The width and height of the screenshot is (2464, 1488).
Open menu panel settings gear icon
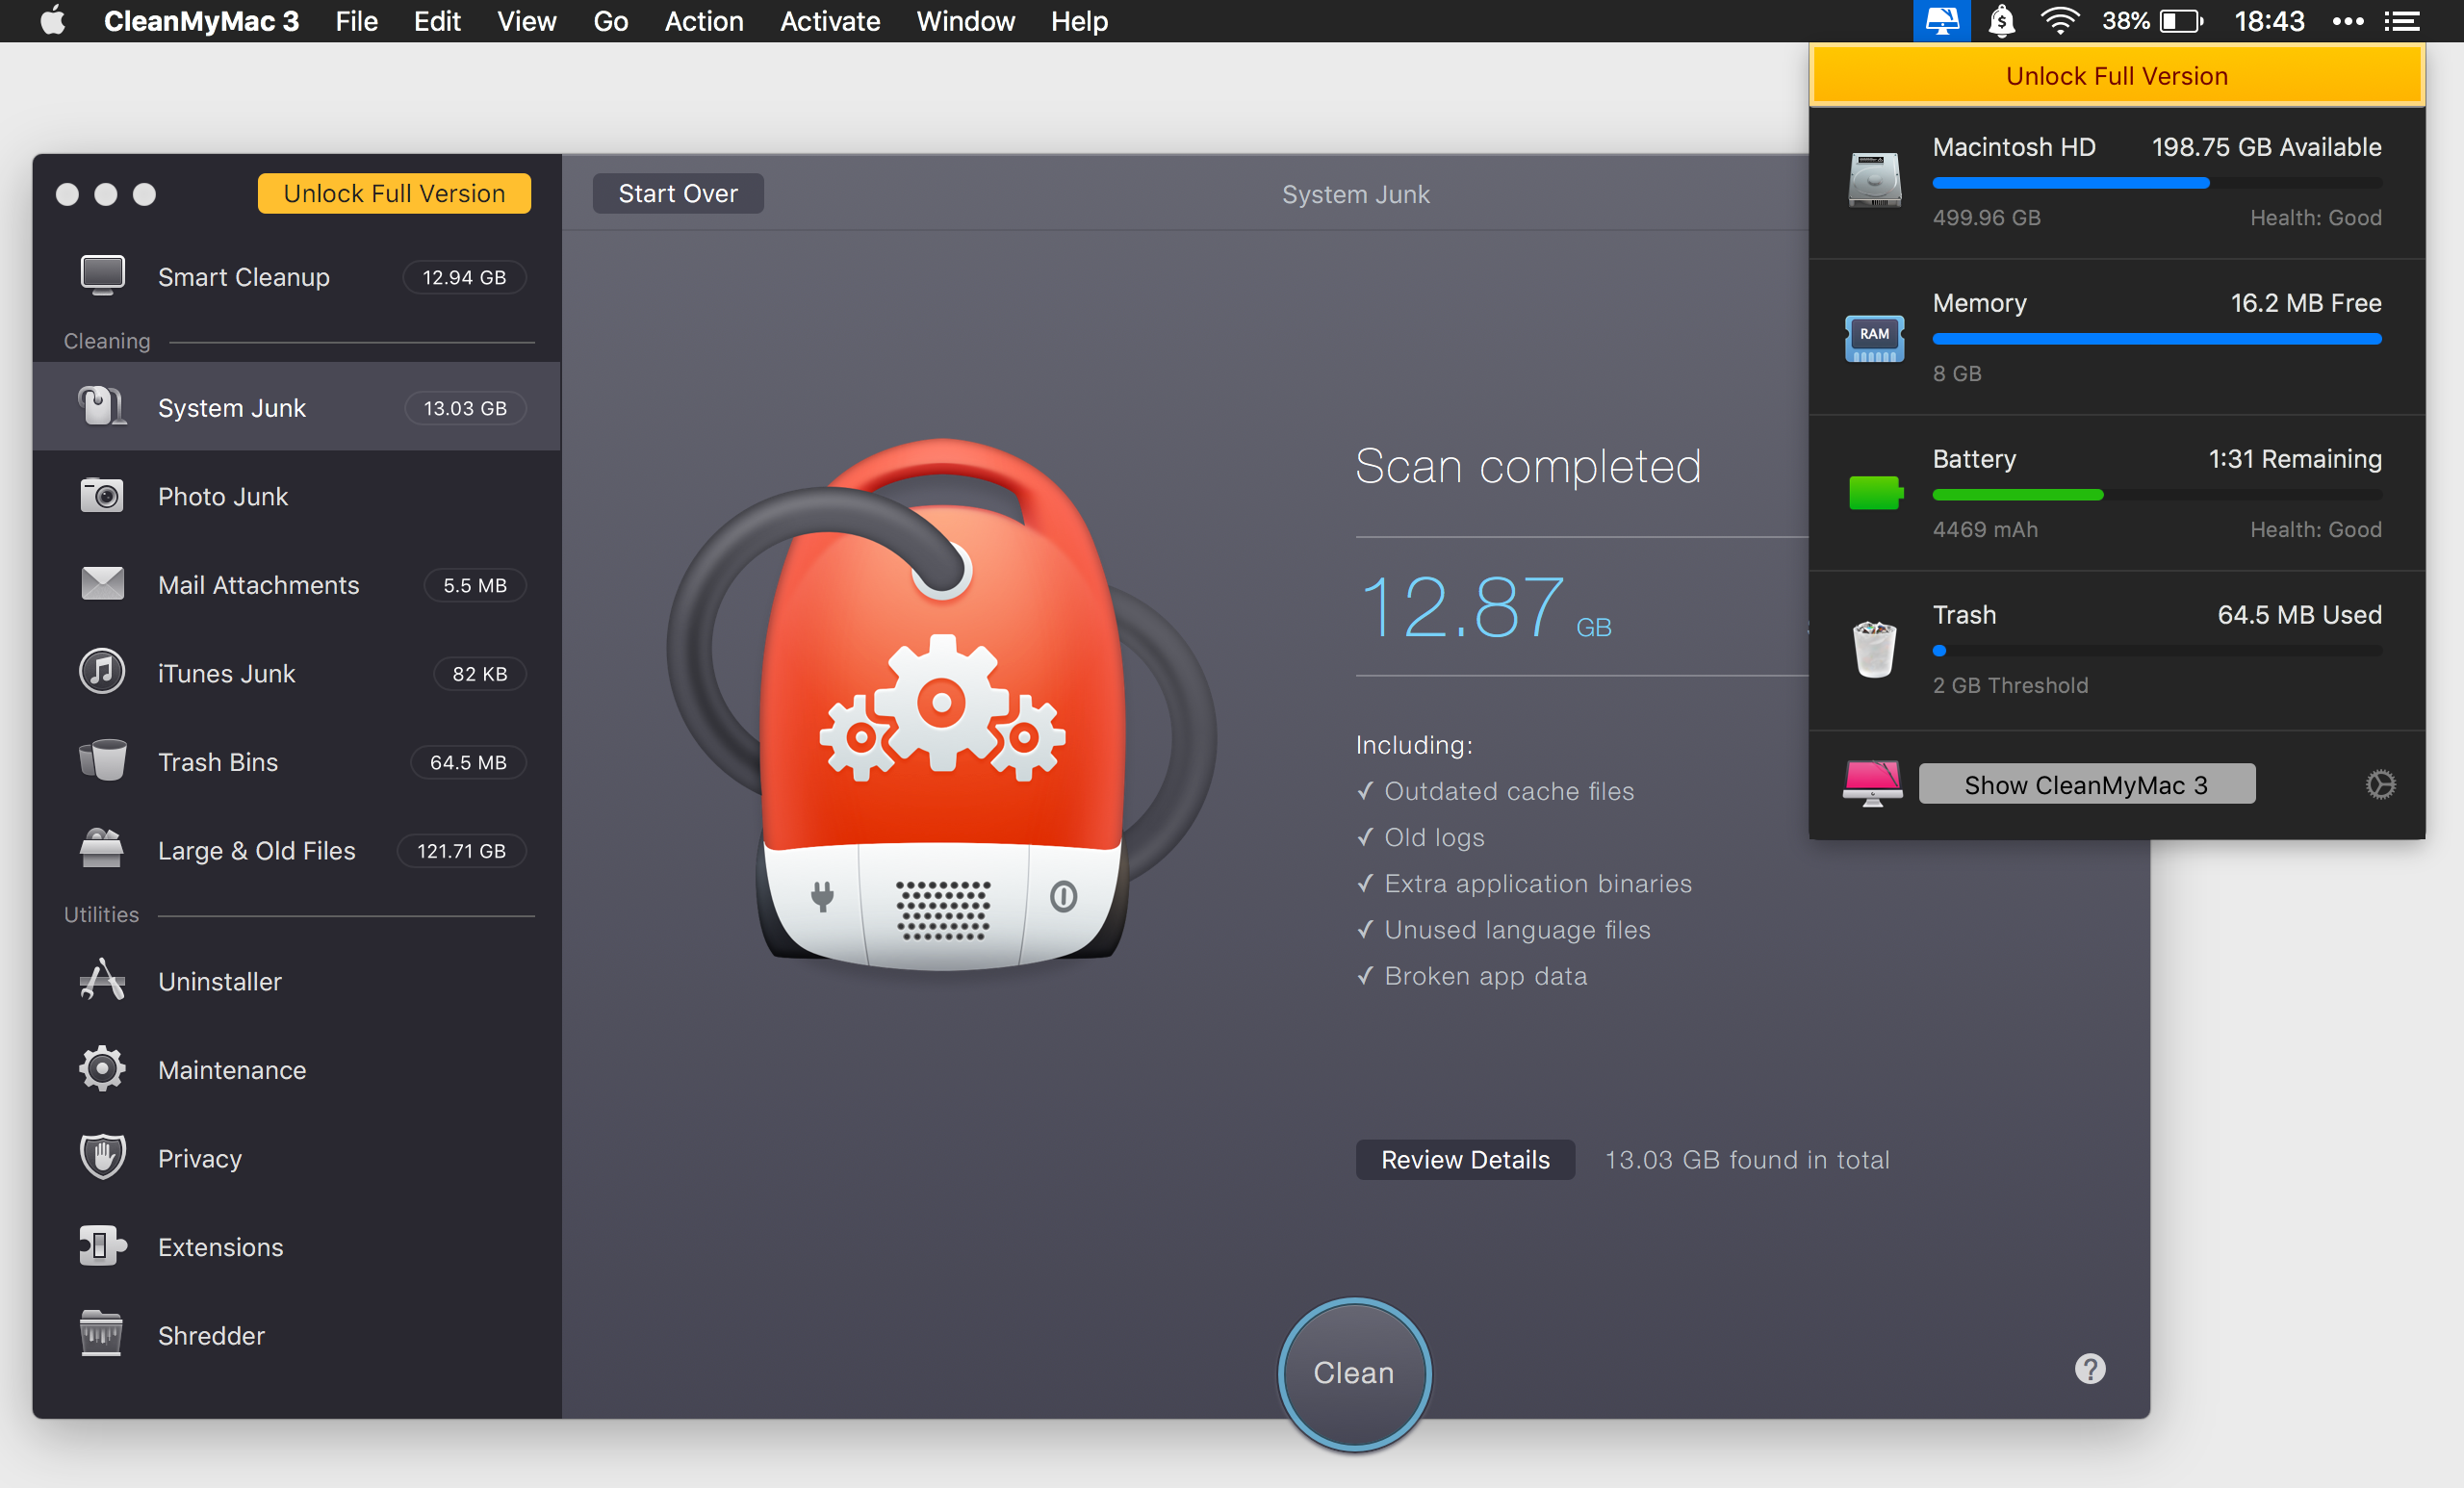[x=2380, y=785]
